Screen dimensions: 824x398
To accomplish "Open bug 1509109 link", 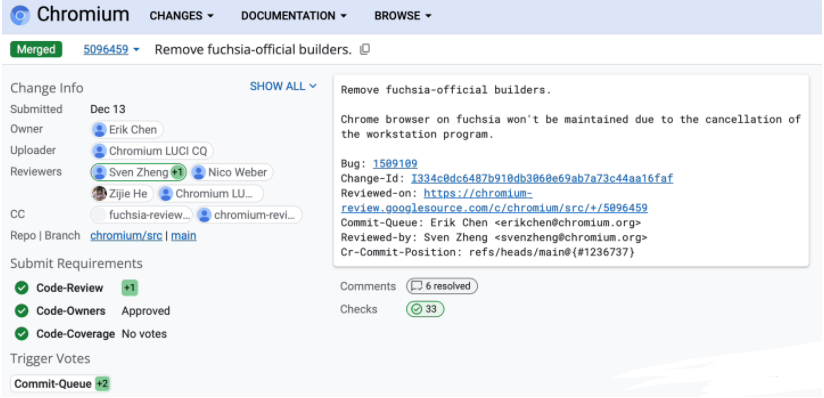I will coord(395,164).
